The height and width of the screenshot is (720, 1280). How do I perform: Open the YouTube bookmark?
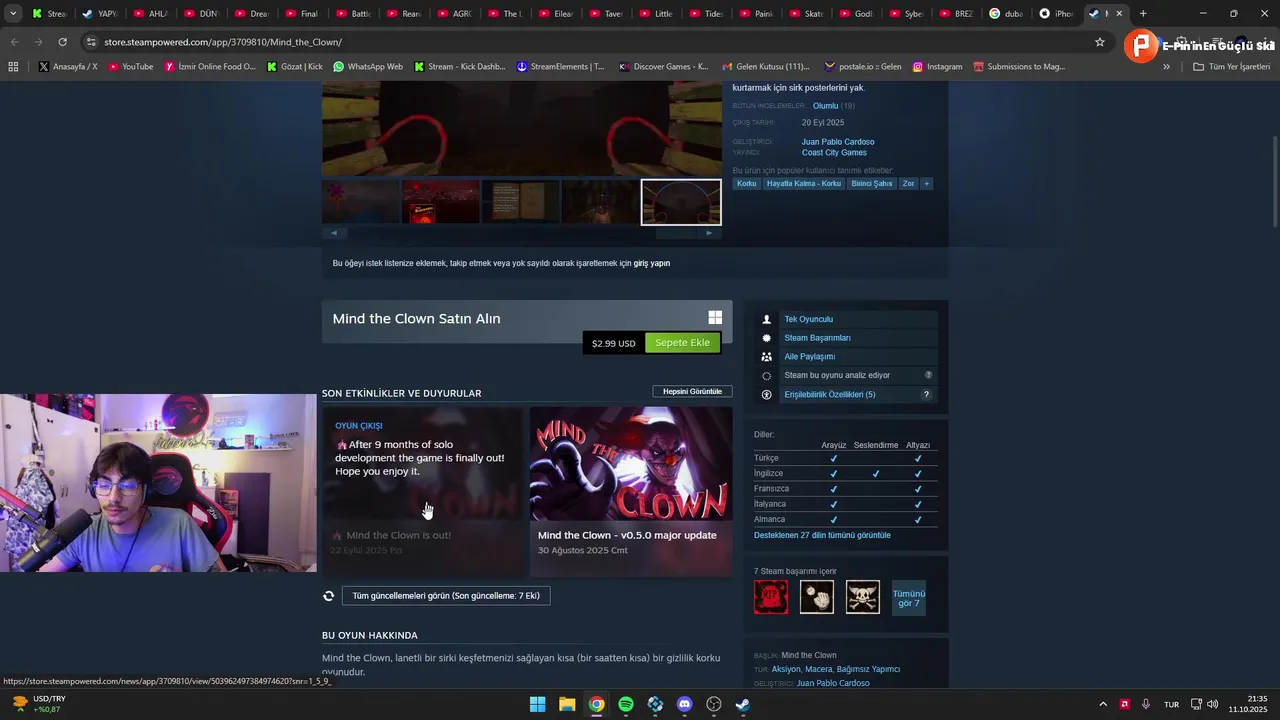[131, 67]
